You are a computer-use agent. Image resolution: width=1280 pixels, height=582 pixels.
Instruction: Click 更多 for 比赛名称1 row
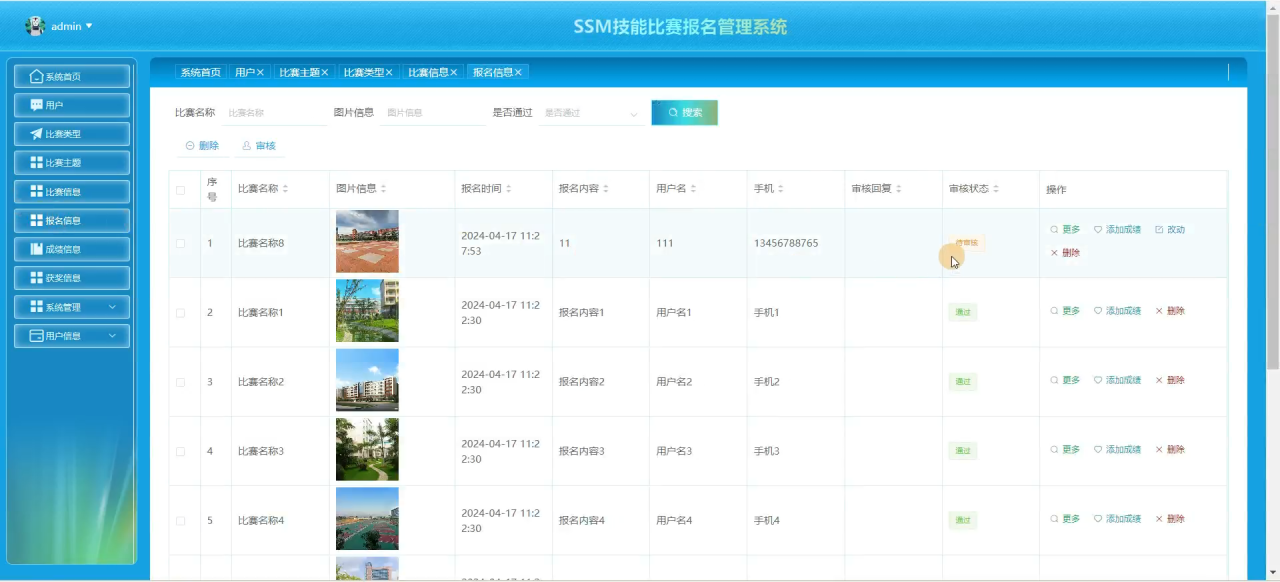coord(1065,311)
